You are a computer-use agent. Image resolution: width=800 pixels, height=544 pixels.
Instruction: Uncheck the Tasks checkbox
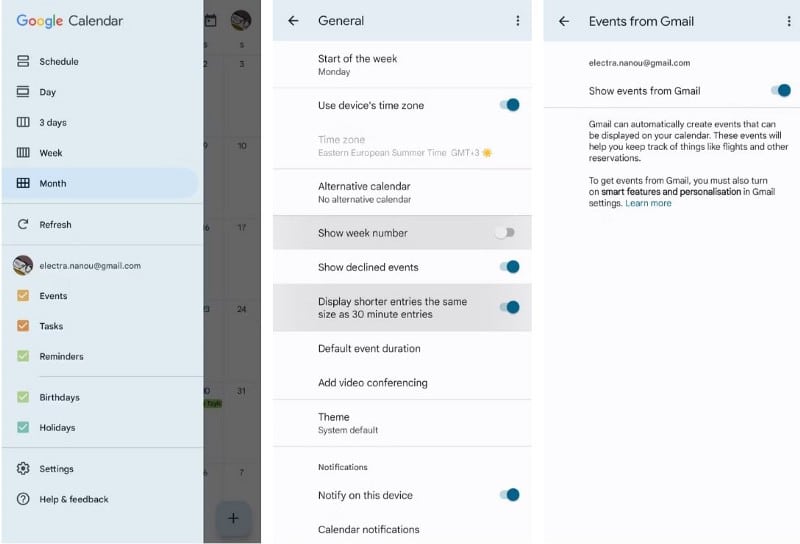click(x=23, y=326)
